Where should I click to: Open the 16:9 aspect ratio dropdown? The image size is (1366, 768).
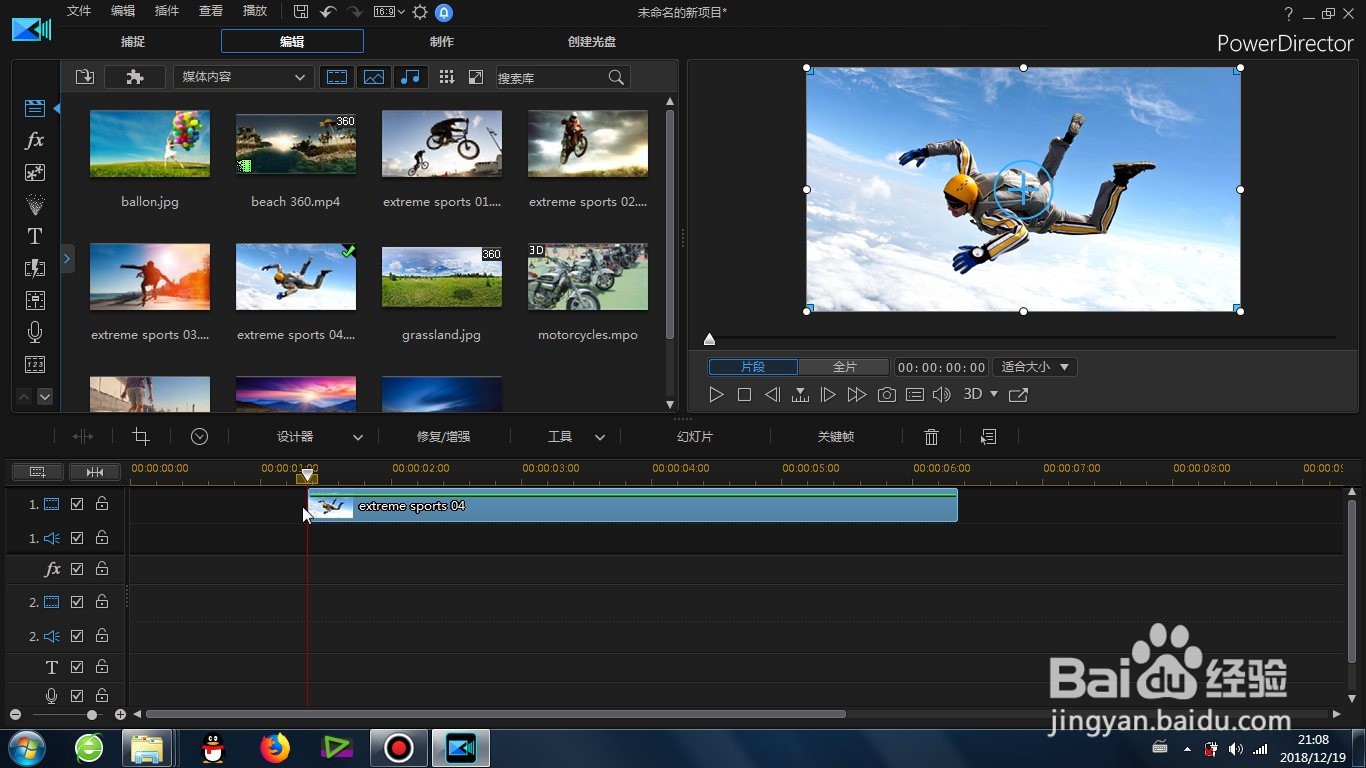(x=389, y=12)
